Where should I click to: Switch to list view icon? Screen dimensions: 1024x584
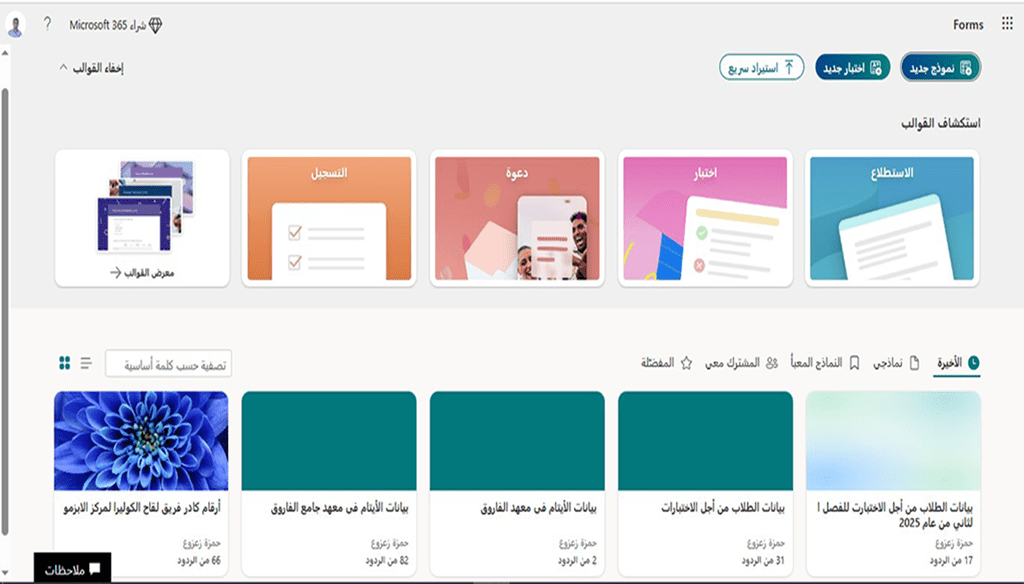click(86, 363)
